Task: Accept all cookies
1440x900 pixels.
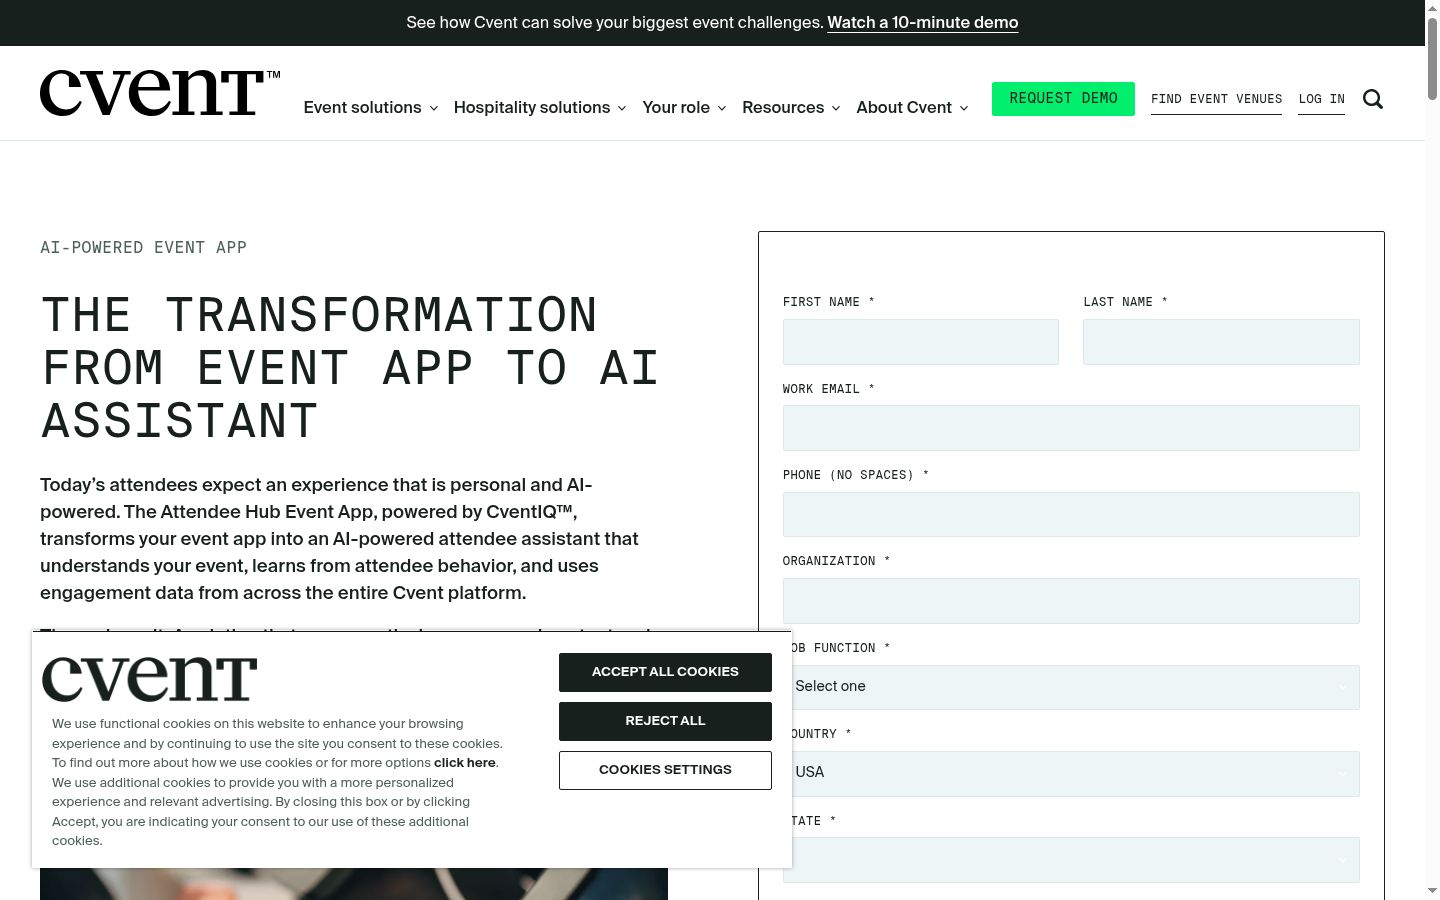Action: tap(665, 672)
